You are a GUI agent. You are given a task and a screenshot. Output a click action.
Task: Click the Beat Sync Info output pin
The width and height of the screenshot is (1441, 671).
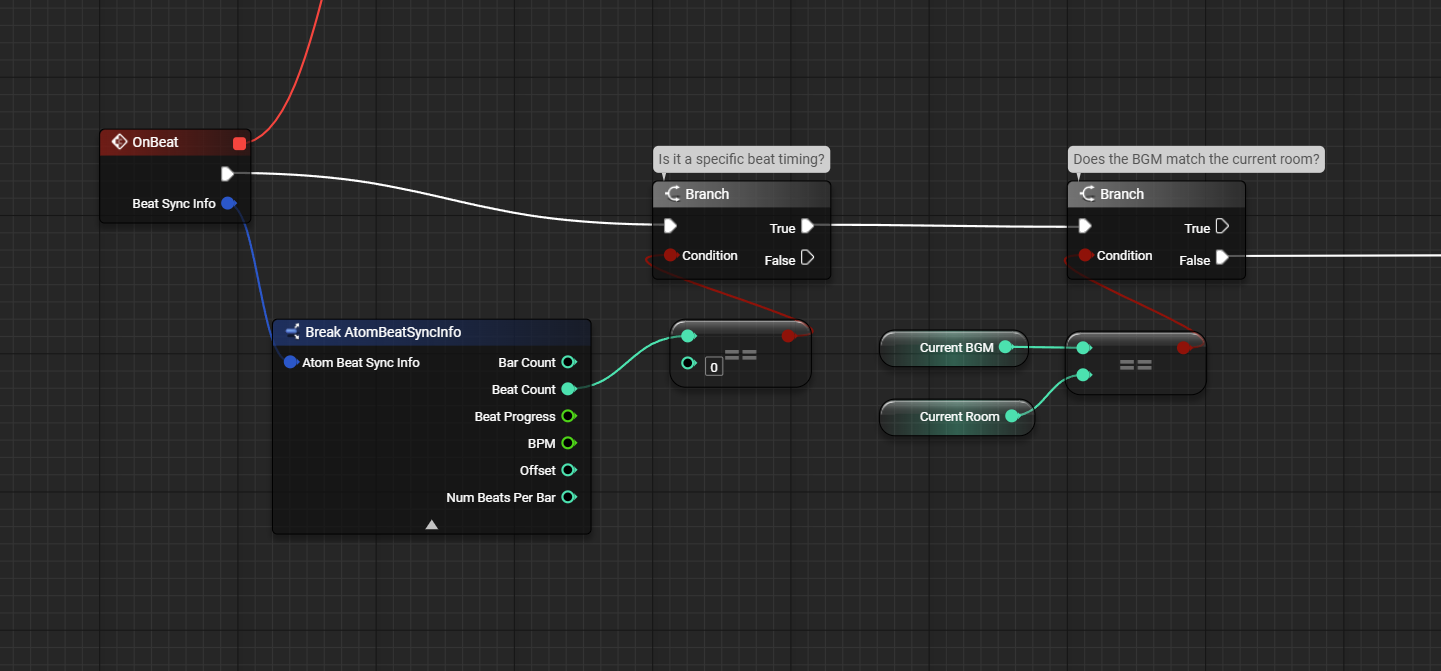pyautogui.click(x=228, y=204)
